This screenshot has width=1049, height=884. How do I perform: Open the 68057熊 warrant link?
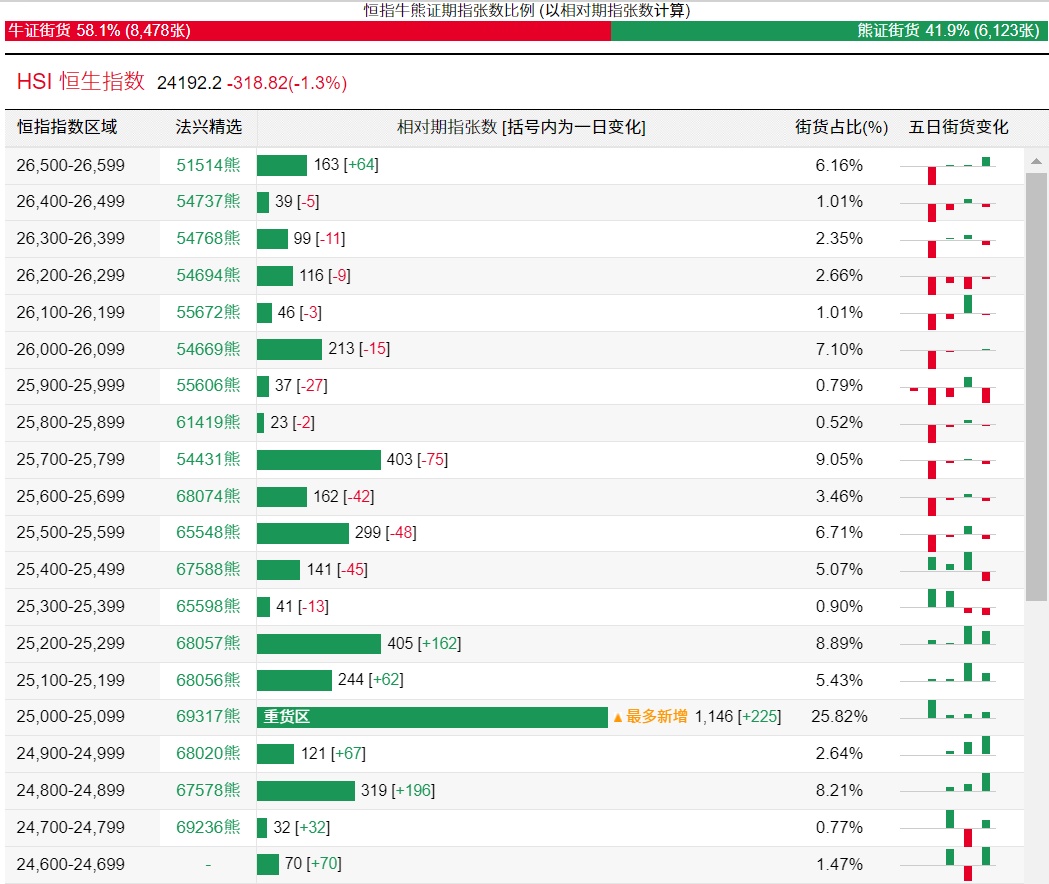[x=208, y=643]
